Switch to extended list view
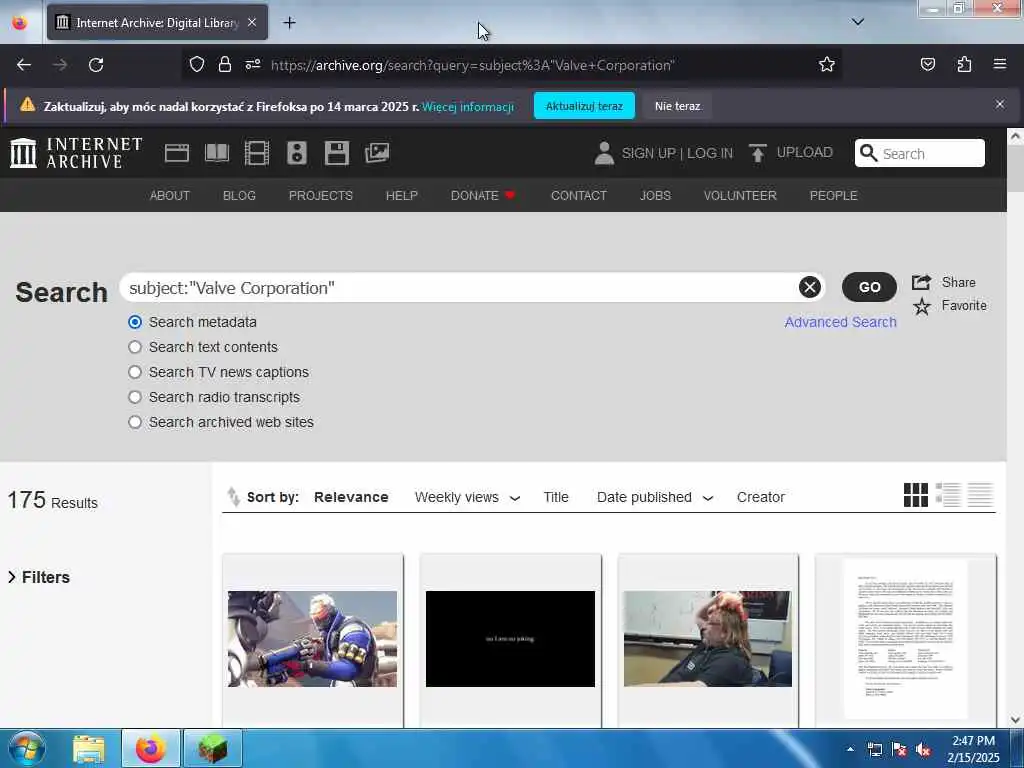 [x=948, y=495]
